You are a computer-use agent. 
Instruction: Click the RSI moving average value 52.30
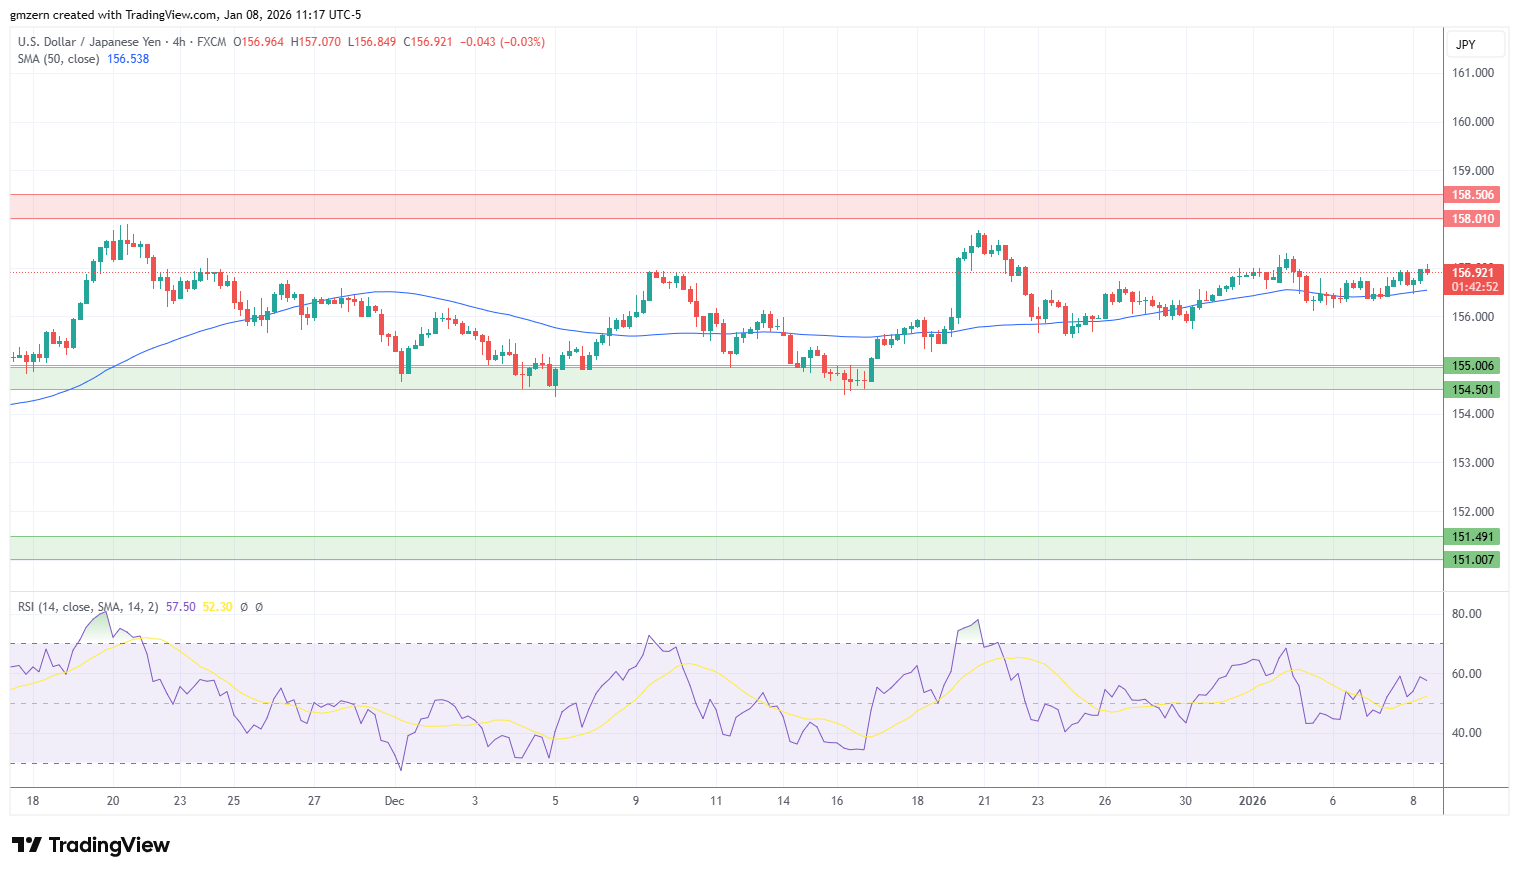point(217,607)
